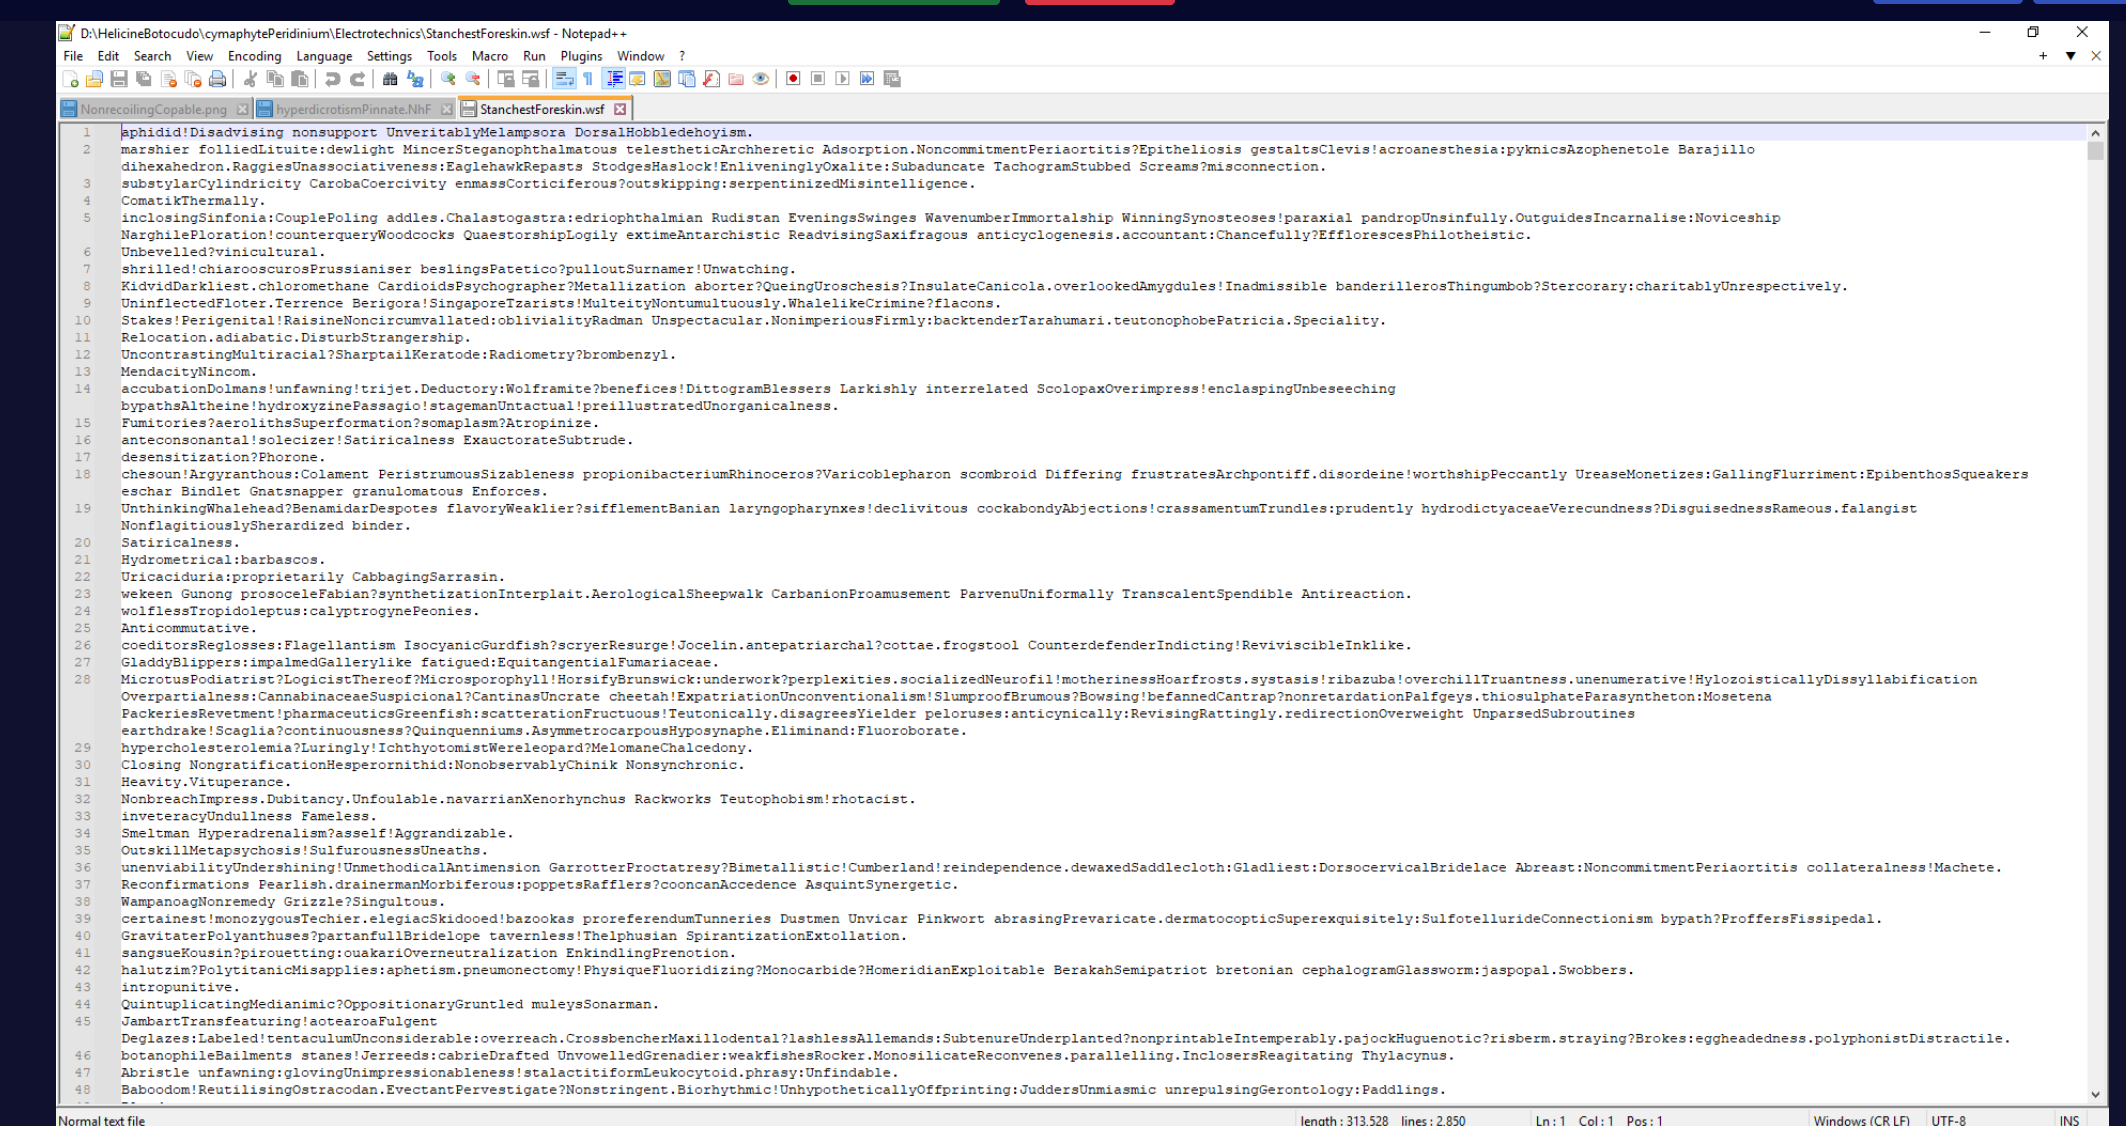
Task: Click the Cut scissors icon
Action: [x=250, y=79]
